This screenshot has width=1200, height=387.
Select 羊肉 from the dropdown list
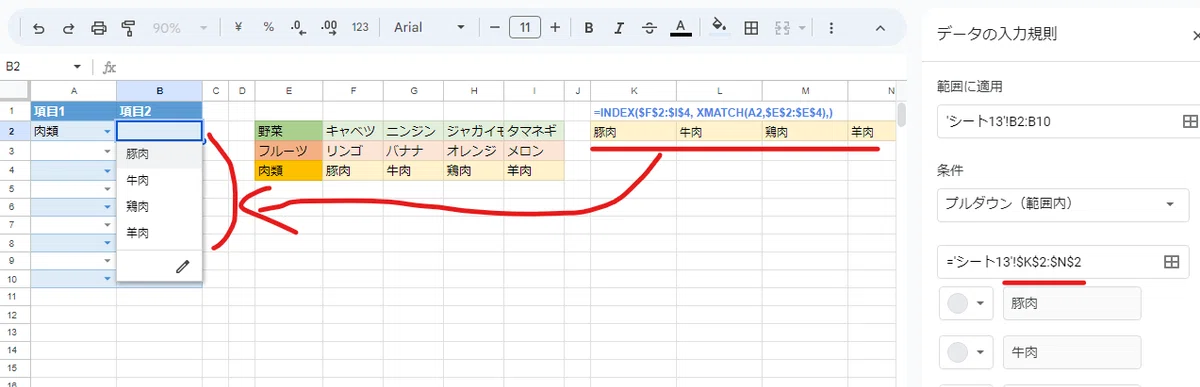(159, 233)
